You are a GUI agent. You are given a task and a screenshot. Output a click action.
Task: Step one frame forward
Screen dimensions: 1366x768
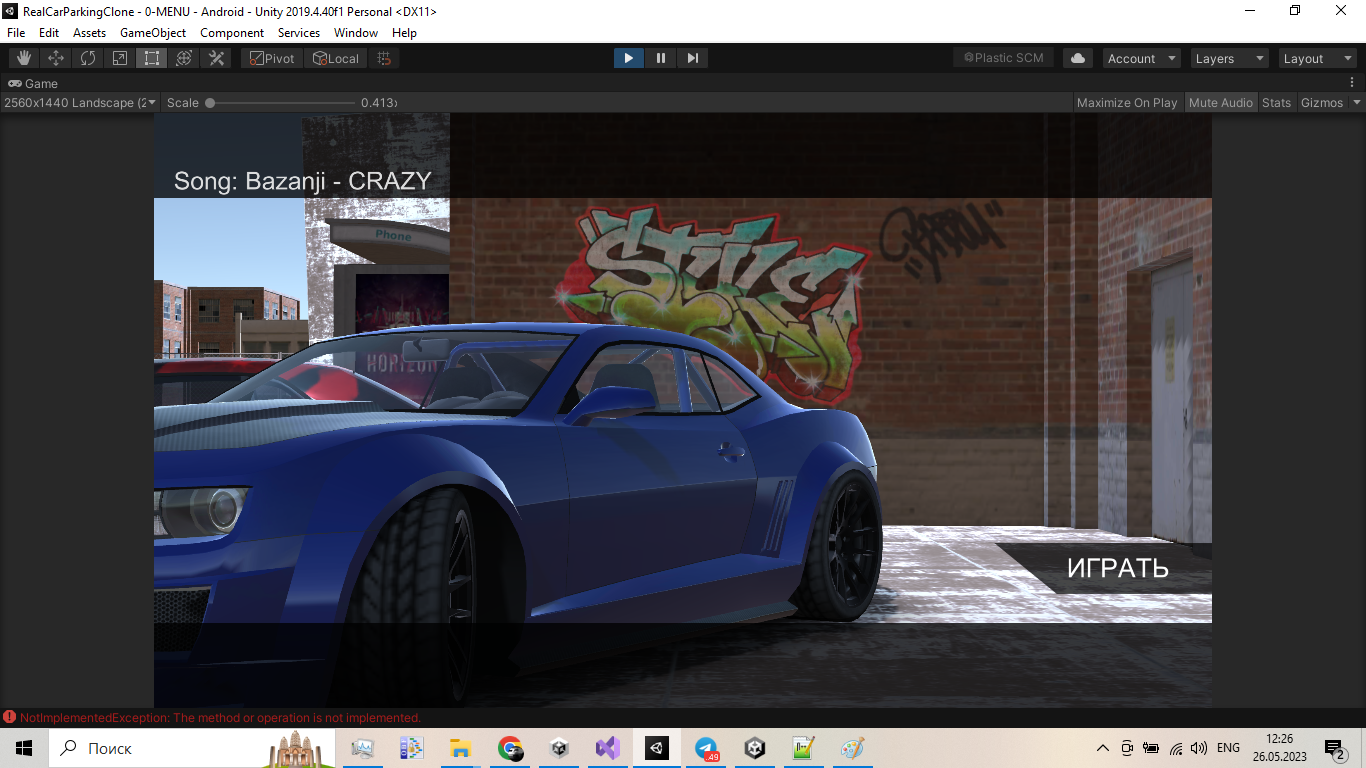point(692,58)
